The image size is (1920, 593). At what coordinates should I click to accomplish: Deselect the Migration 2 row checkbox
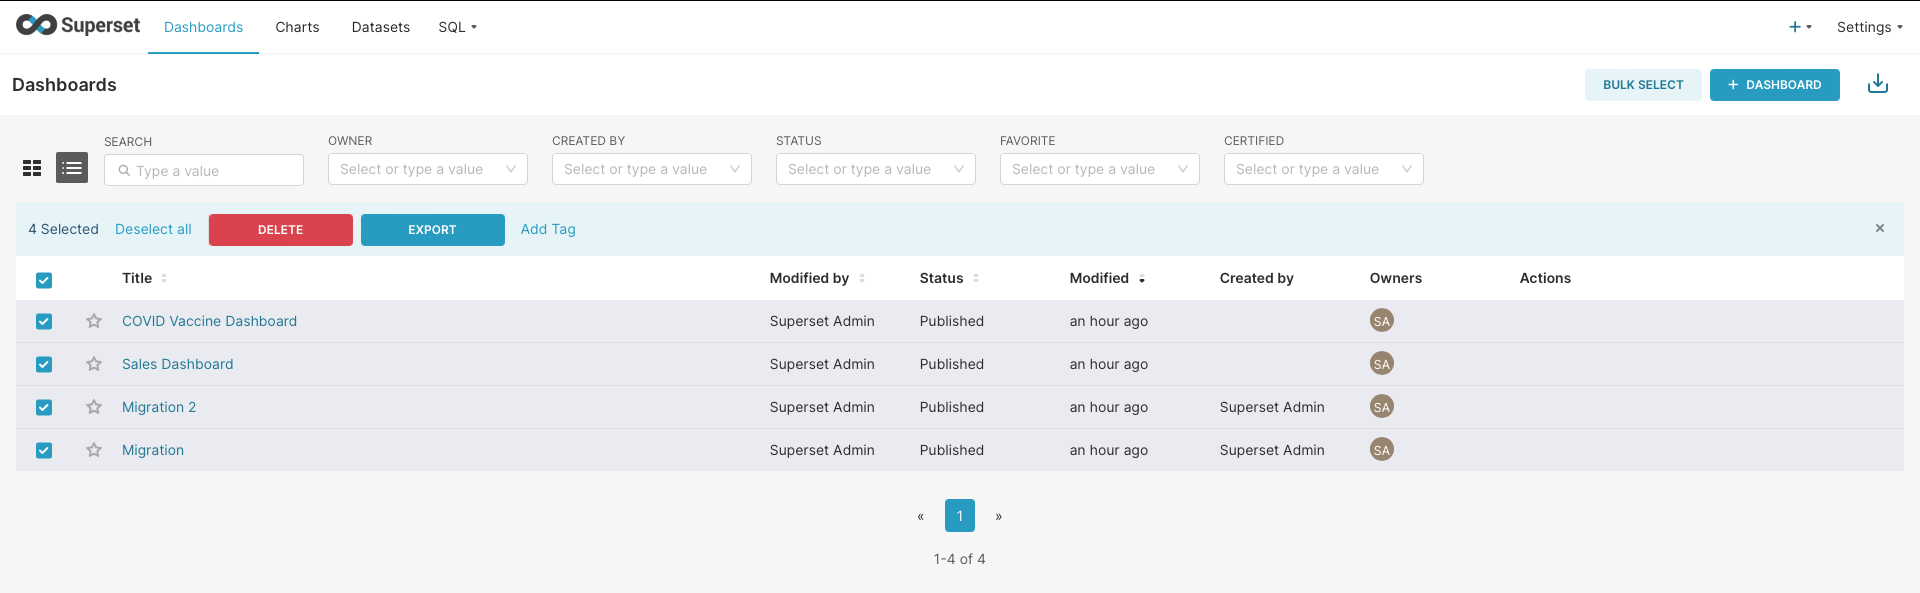pyautogui.click(x=44, y=407)
